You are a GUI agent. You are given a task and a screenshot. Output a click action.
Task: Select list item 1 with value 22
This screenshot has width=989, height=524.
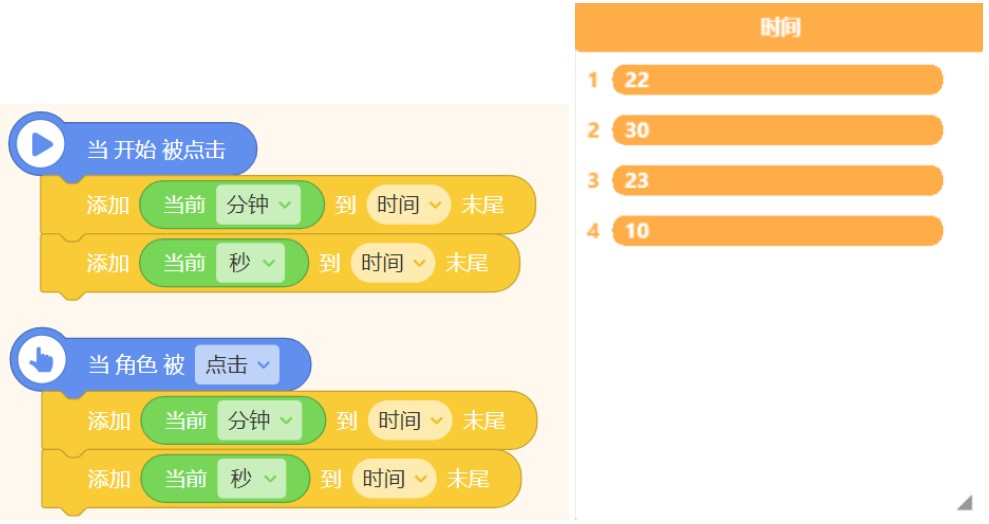(777, 80)
